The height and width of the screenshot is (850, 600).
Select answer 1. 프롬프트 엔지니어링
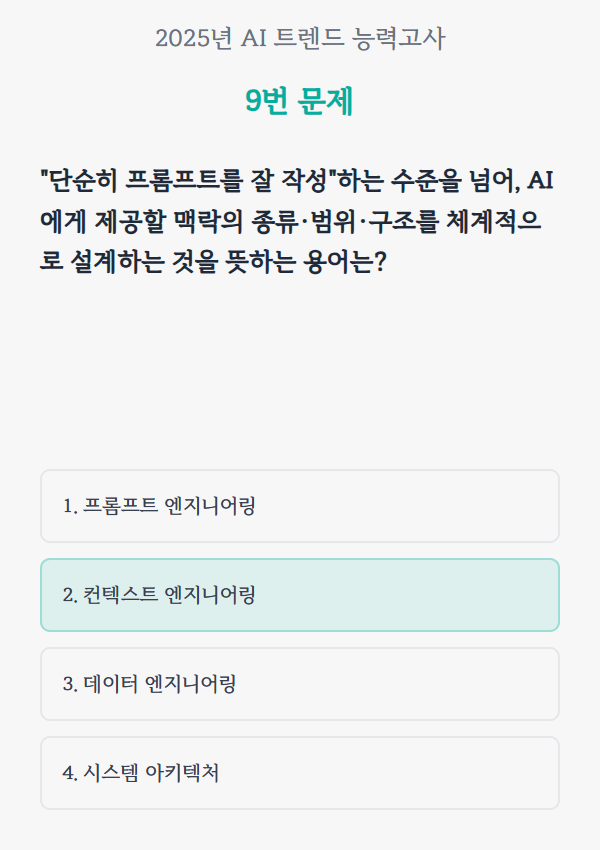[299, 506]
